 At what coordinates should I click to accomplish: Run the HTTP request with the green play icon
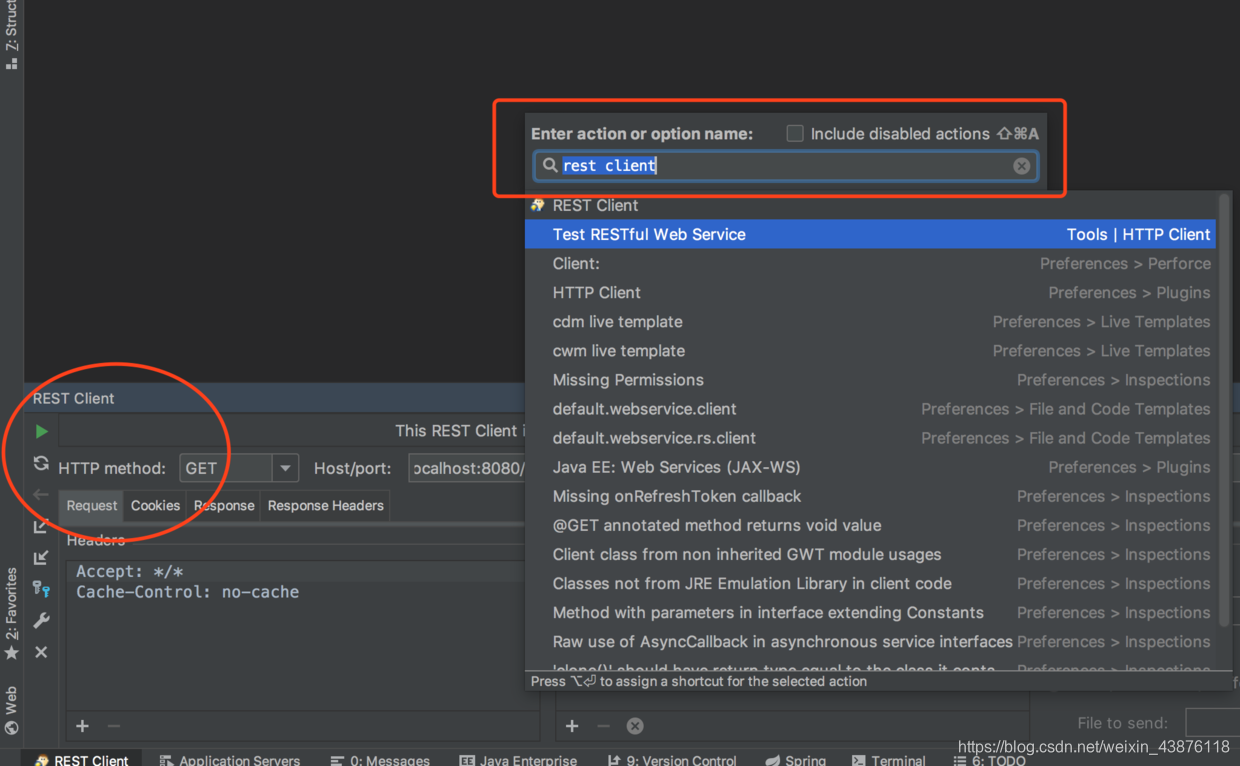[x=41, y=431]
